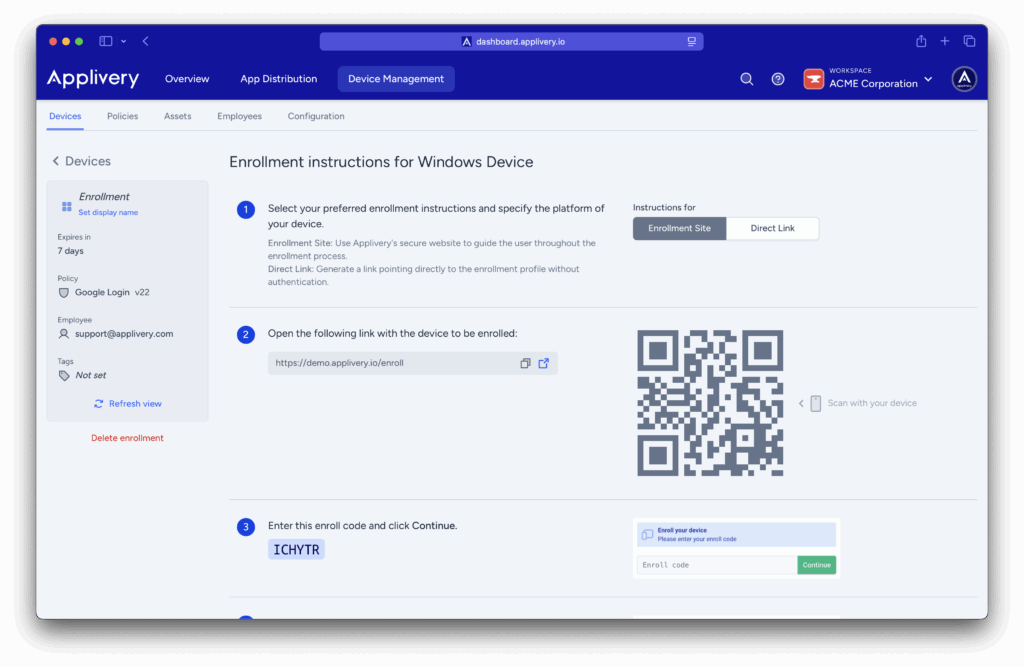
Task: Click the Windows platform icon beside Enrollment
Action: pyautogui.click(x=67, y=206)
